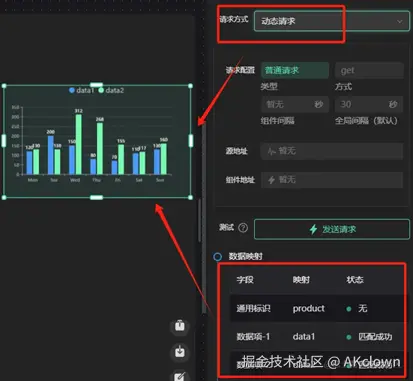Click the 映射 column header
Image resolution: width=413 pixels, height=381 pixels.
[x=301, y=279]
